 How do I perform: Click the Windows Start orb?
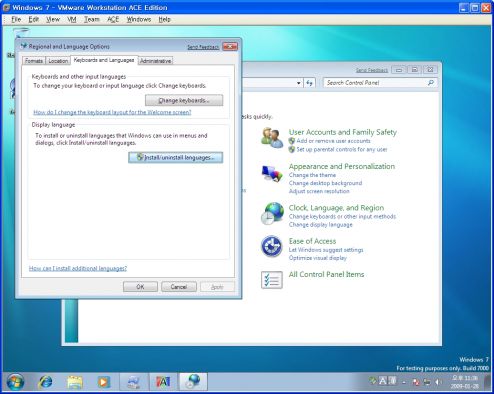tap(15, 382)
